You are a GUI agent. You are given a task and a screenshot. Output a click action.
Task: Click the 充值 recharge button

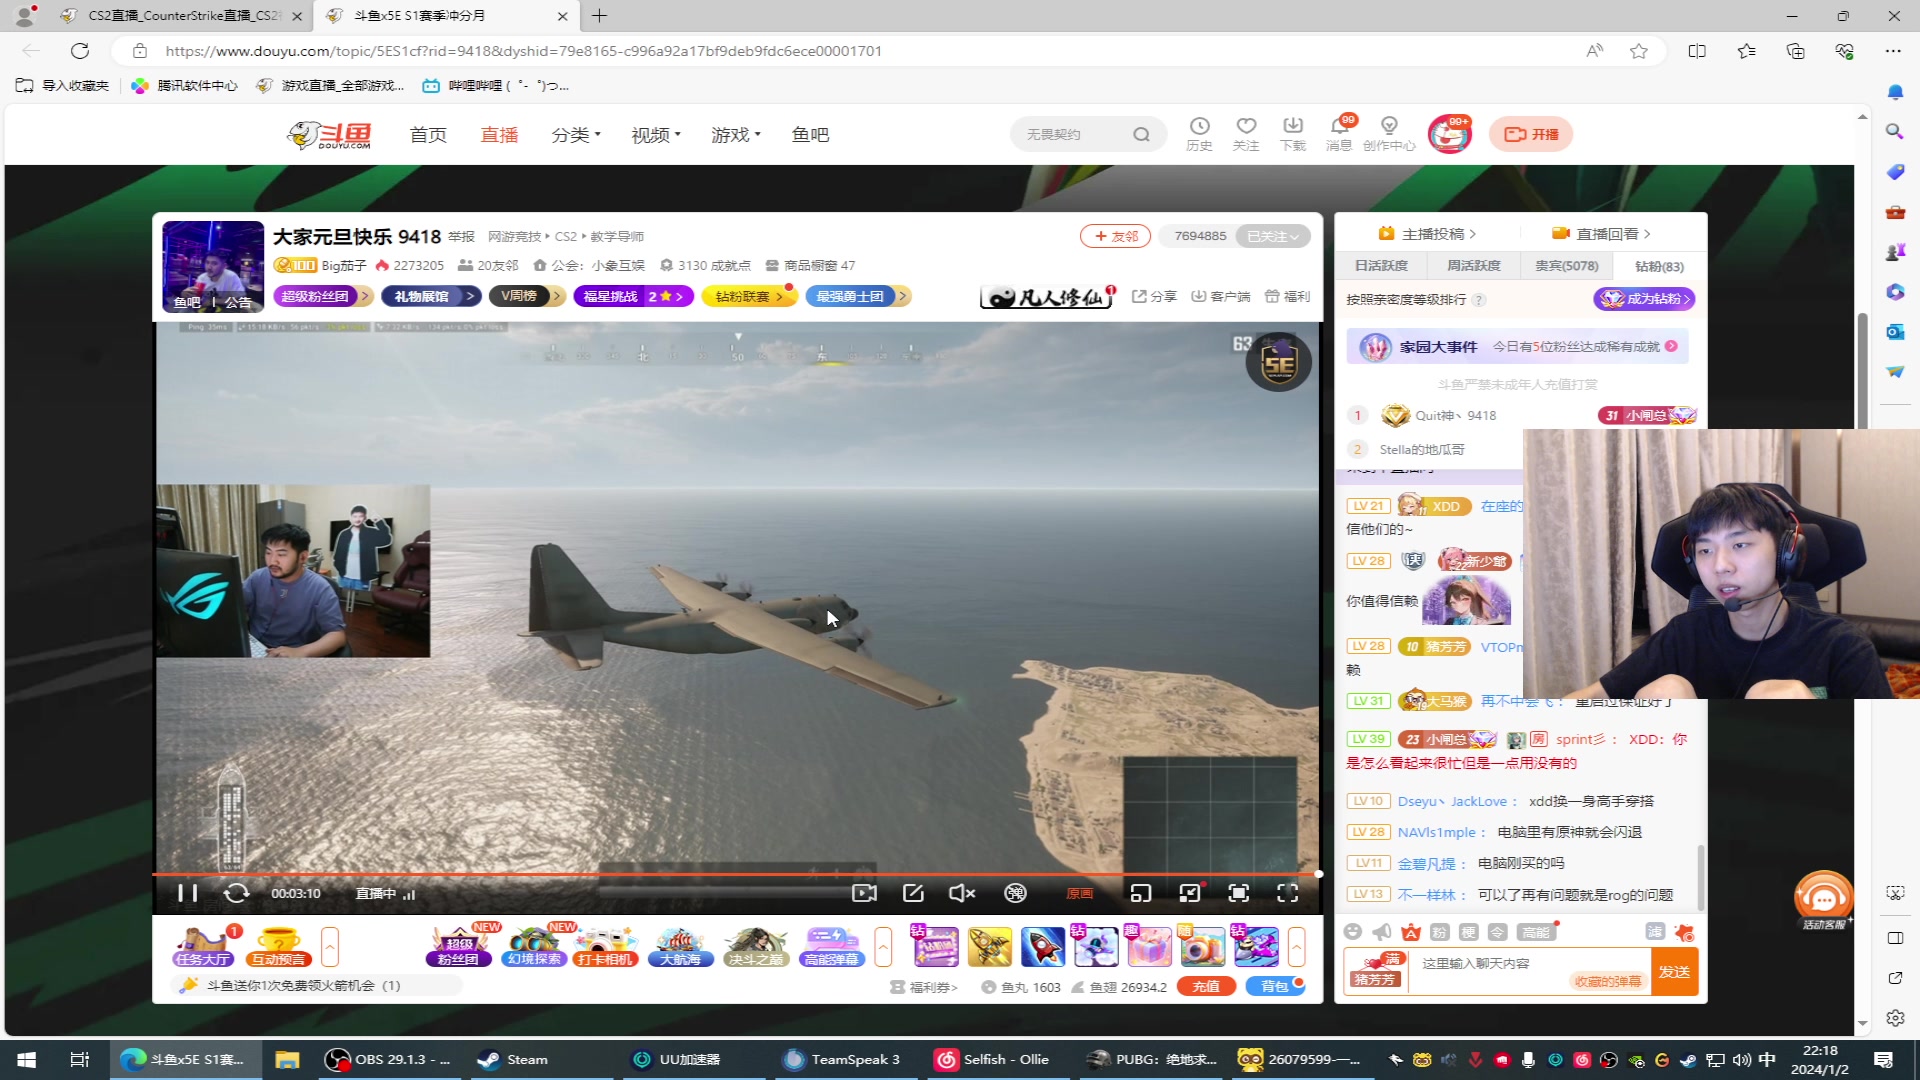[1206, 986]
